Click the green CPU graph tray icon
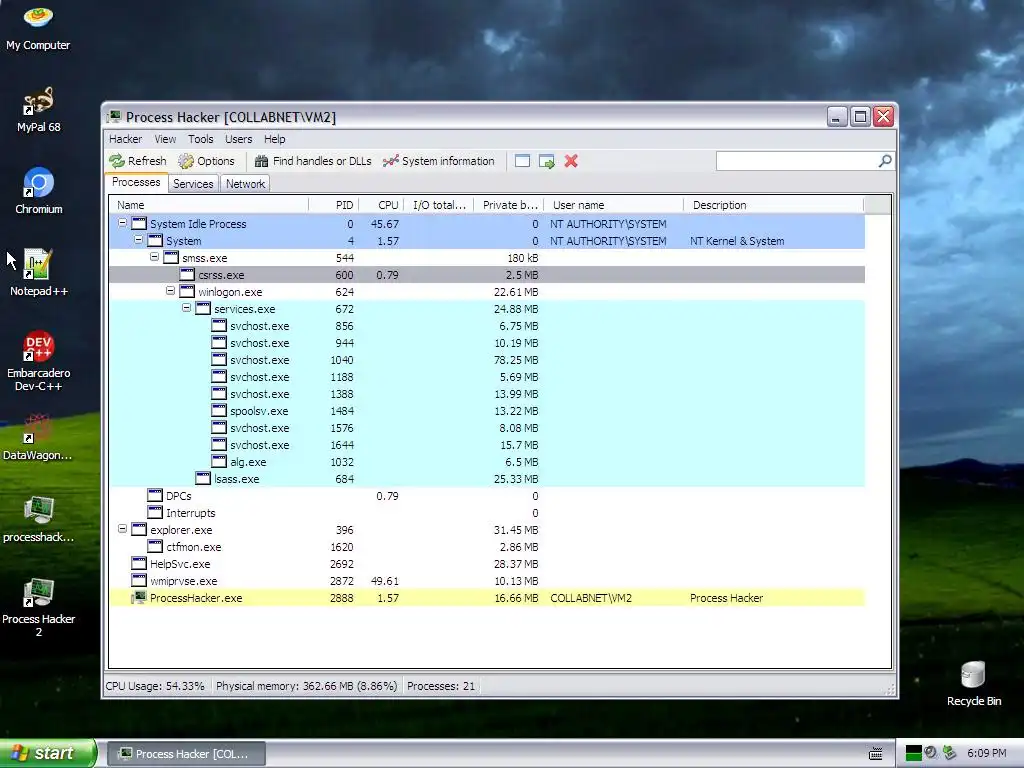Screen dimensions: 1024x768 913,753
